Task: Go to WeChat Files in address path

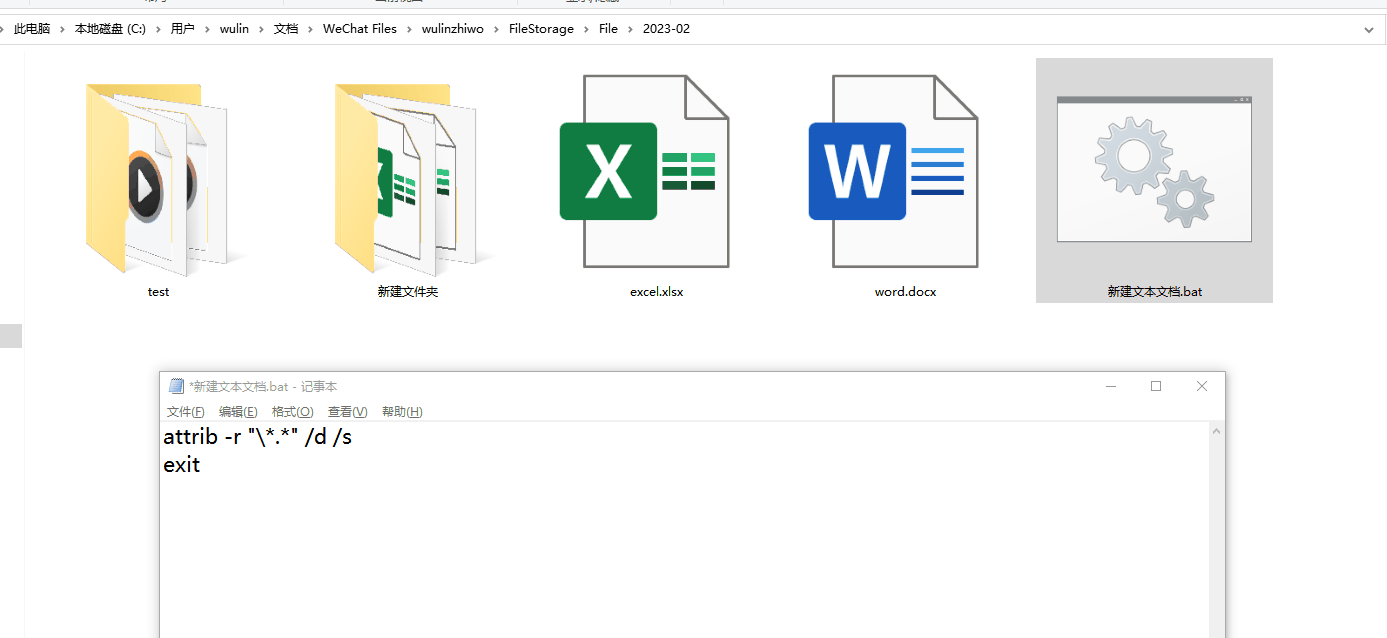Action: (x=360, y=29)
